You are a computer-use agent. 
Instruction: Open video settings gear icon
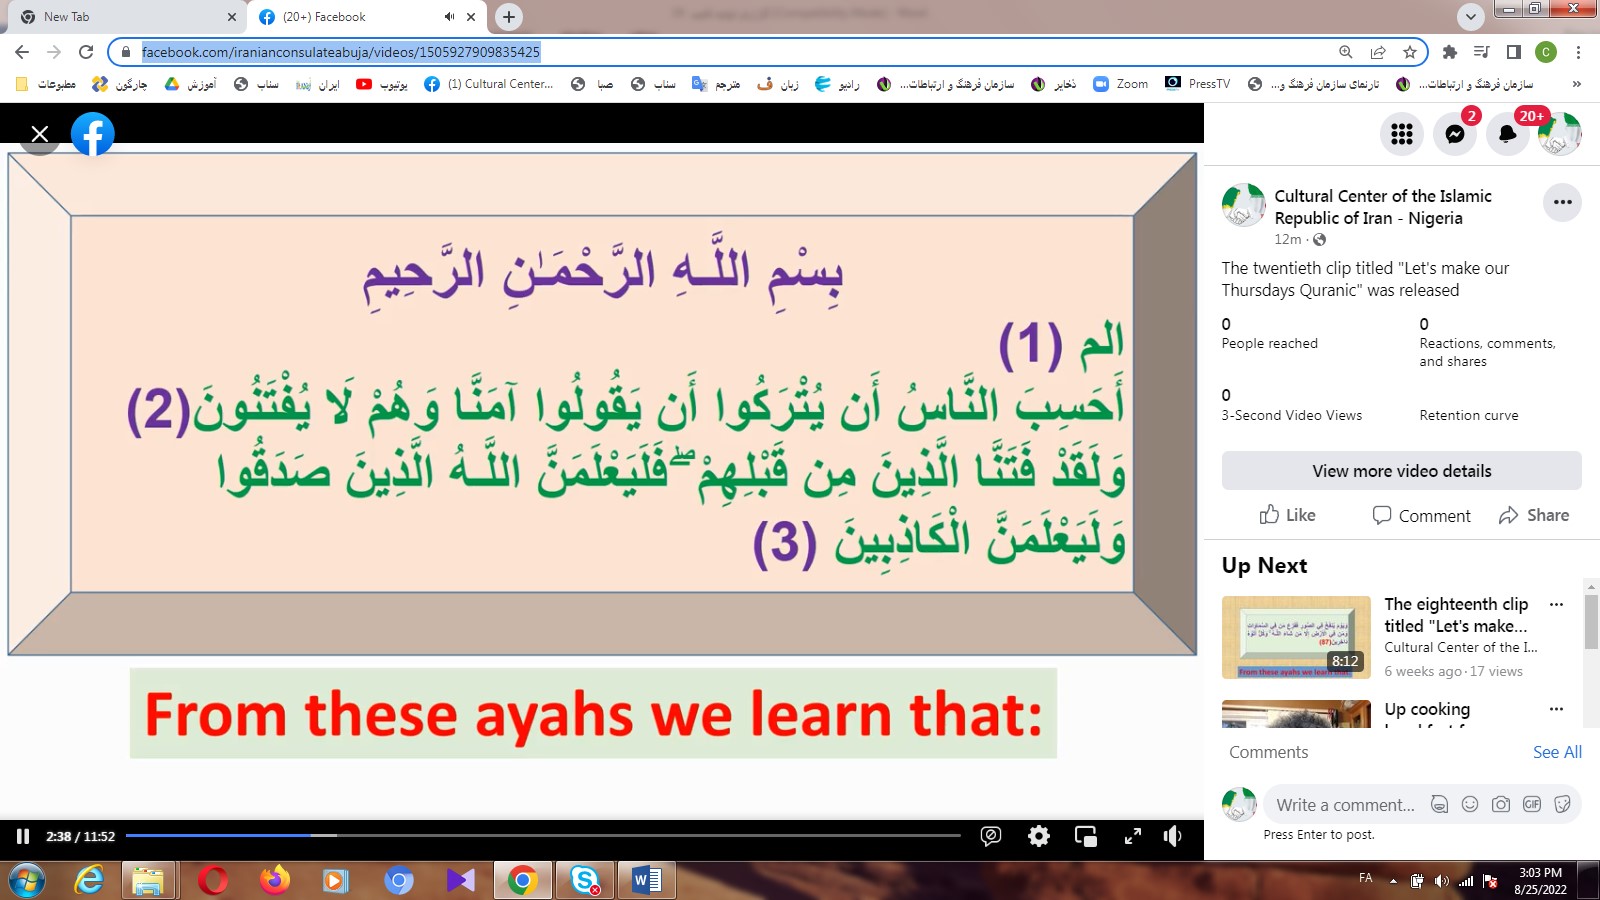coord(1039,836)
